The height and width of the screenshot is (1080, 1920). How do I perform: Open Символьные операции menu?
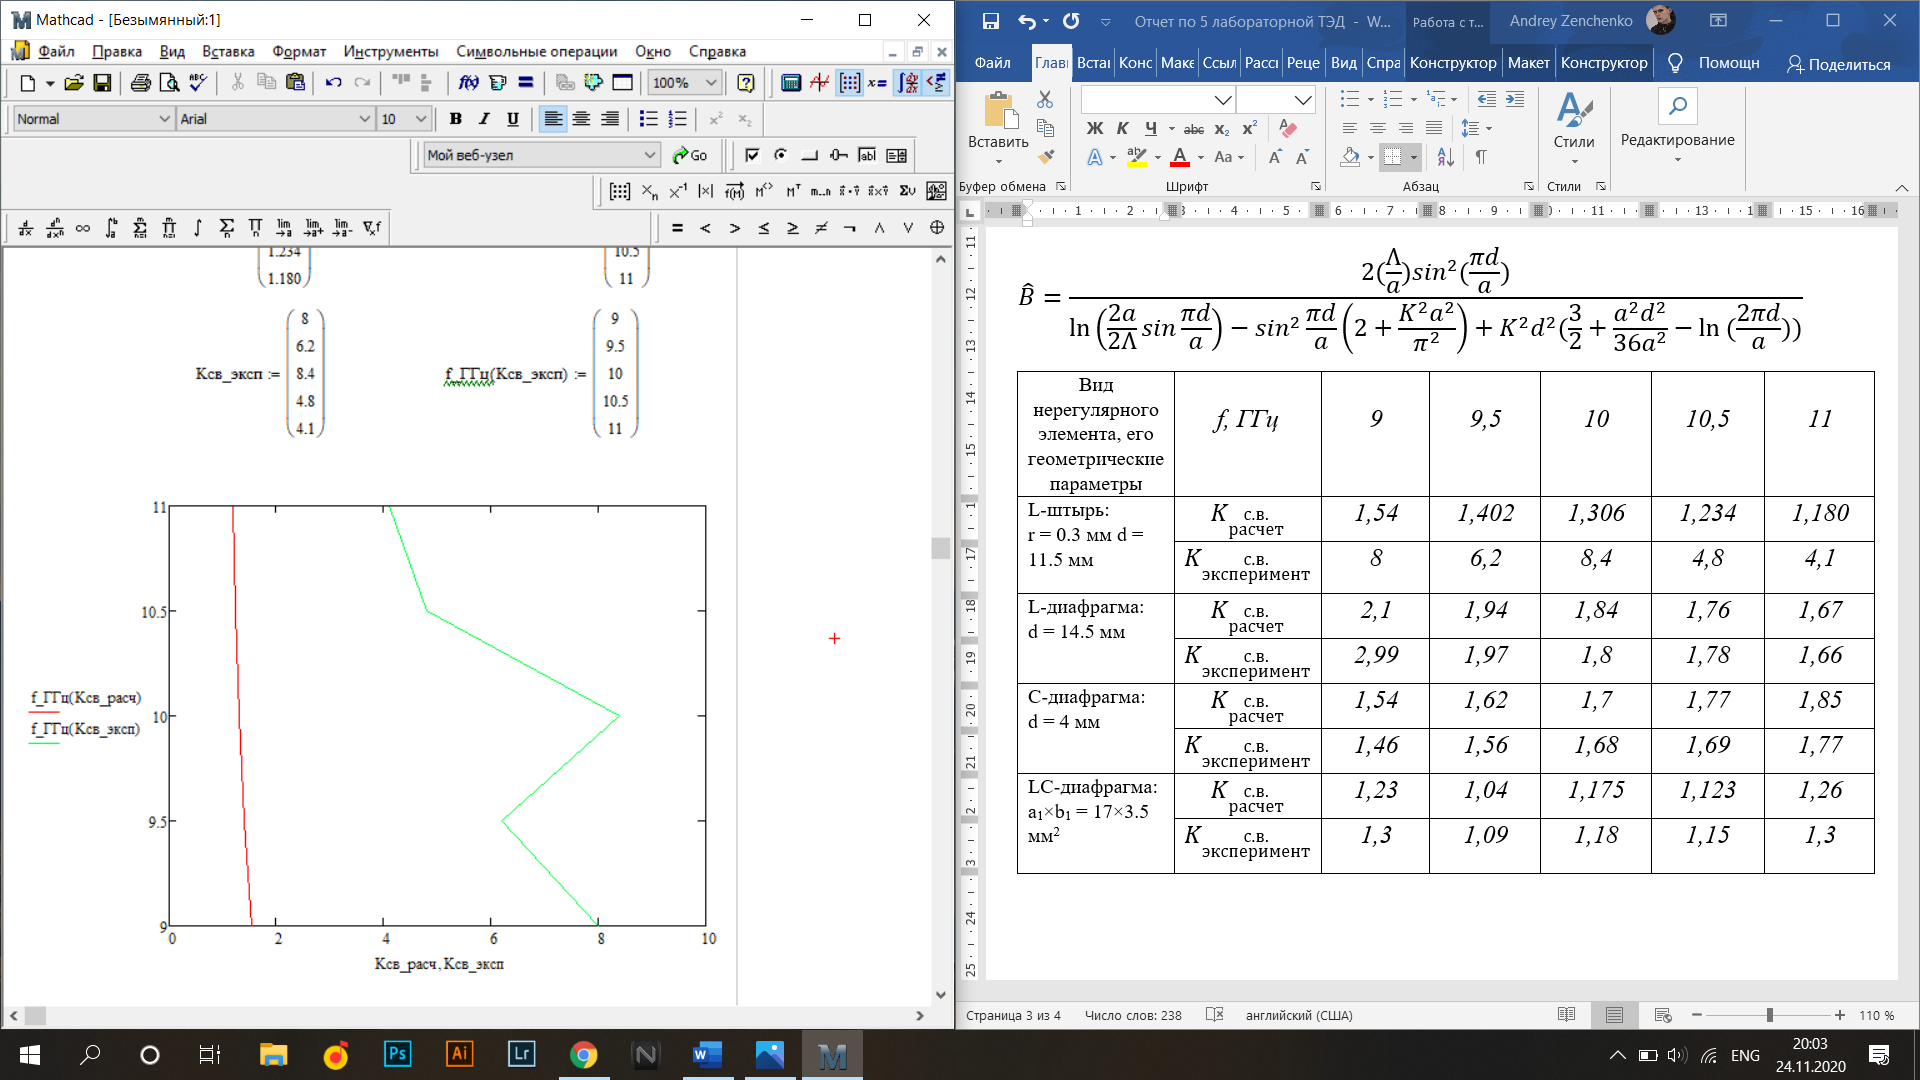point(537,51)
